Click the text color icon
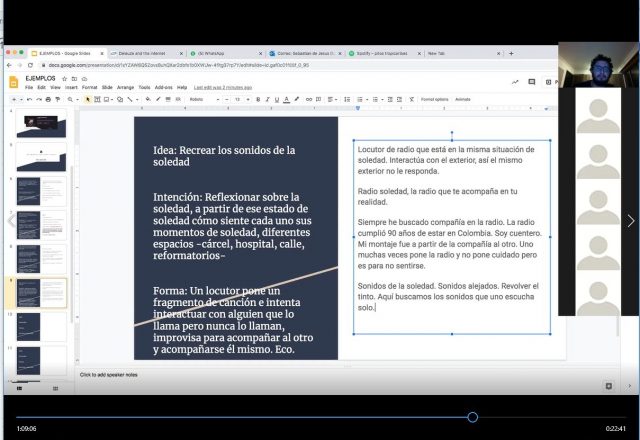 pyautogui.click(x=288, y=100)
